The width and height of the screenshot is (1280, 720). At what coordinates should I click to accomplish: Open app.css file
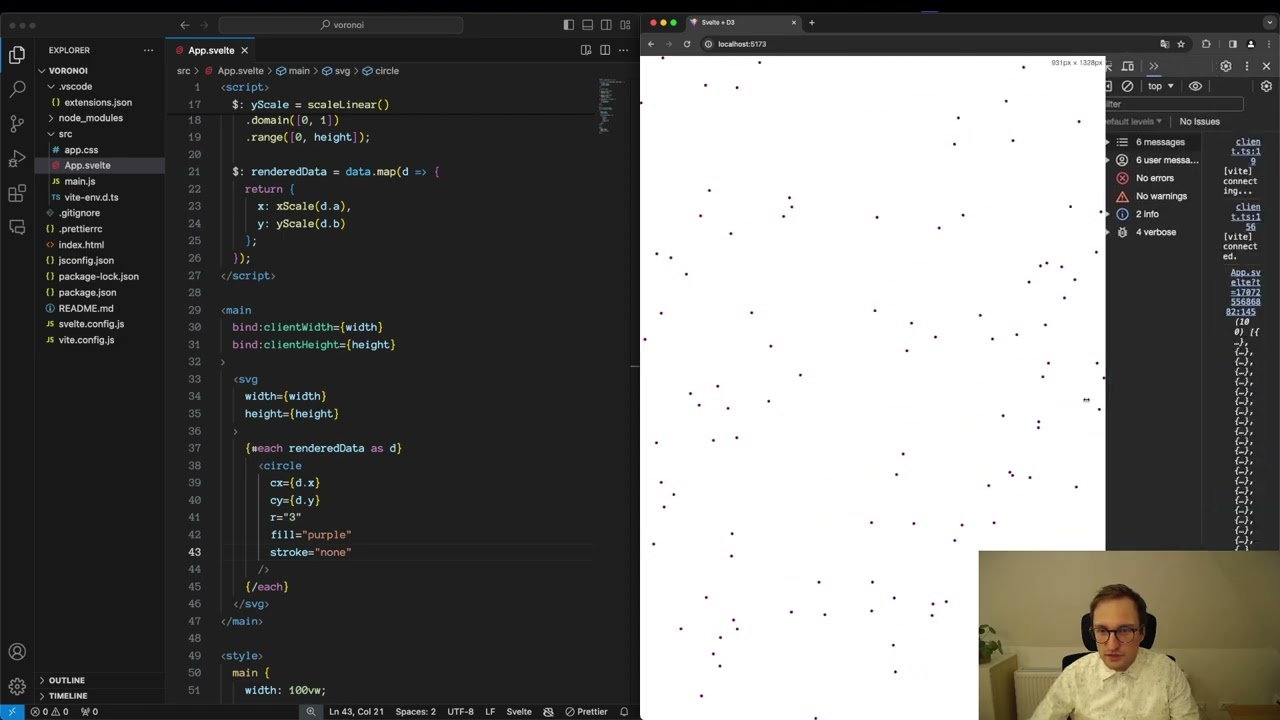[81, 150]
